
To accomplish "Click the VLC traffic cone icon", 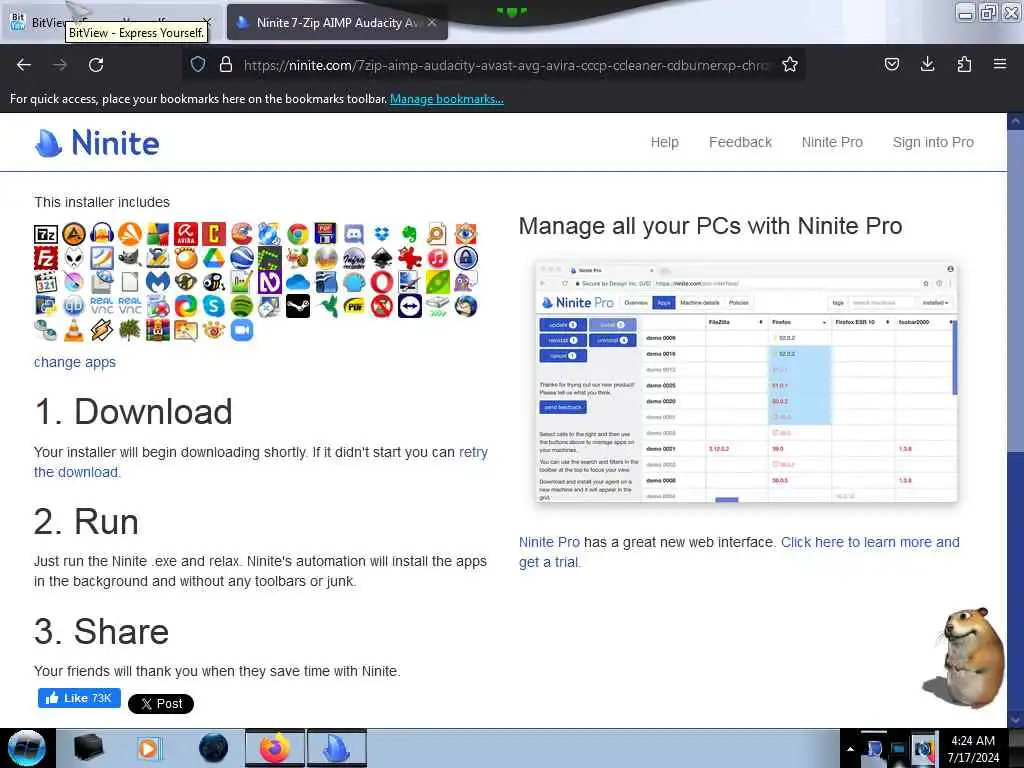I will pyautogui.click(x=74, y=330).
